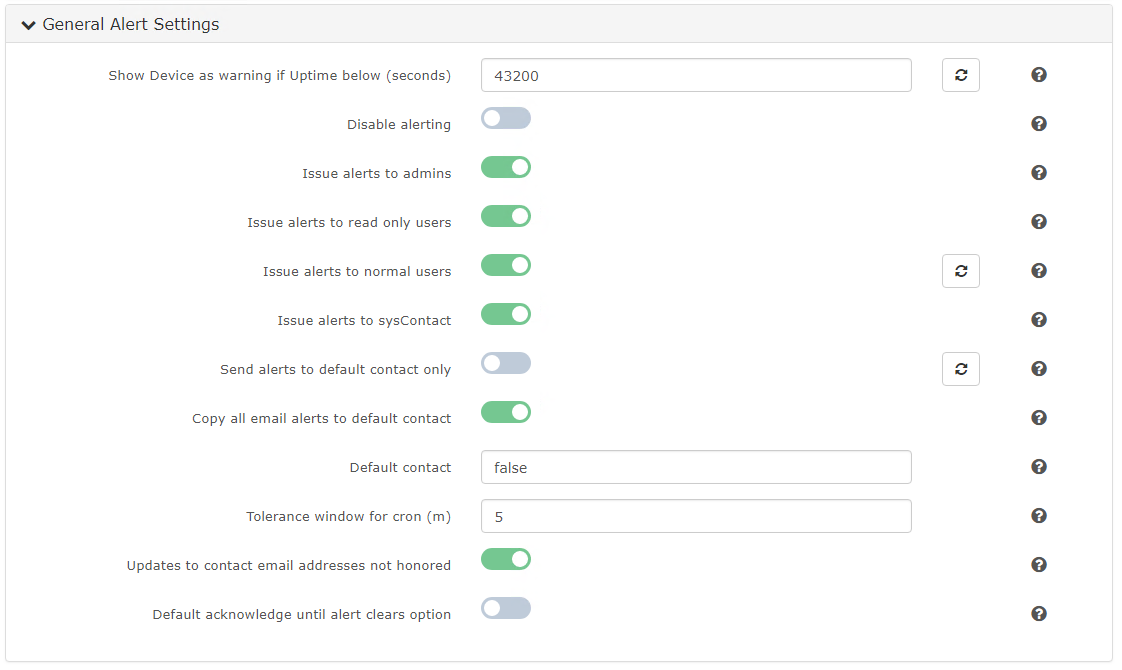Enable the Disable alerting toggle
1122x670 pixels.
pos(505,118)
